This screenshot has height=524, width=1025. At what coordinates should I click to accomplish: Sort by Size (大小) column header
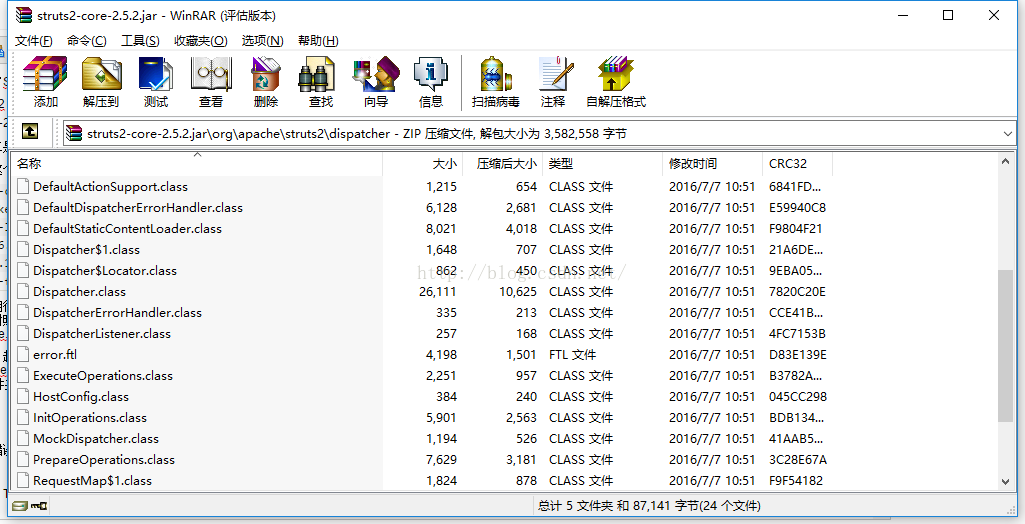[422, 163]
